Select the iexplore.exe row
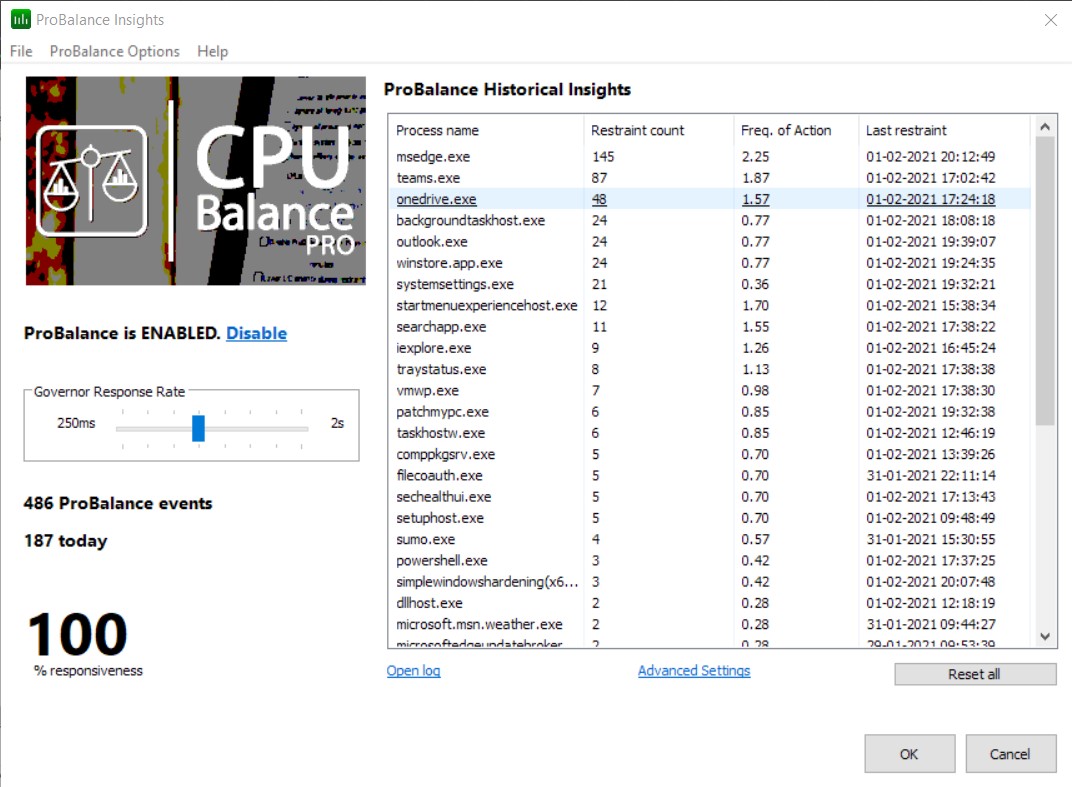Image resolution: width=1072 pixels, height=787 pixels. pyautogui.click(x=710, y=348)
